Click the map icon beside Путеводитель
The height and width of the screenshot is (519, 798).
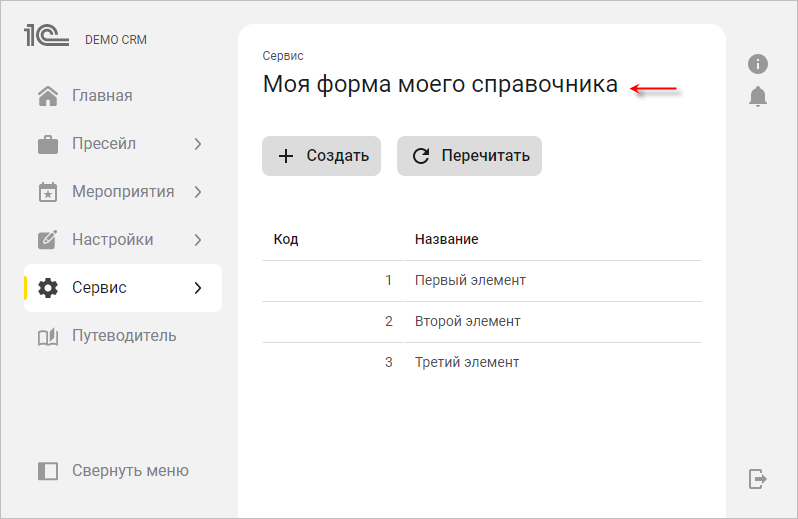click(48, 336)
